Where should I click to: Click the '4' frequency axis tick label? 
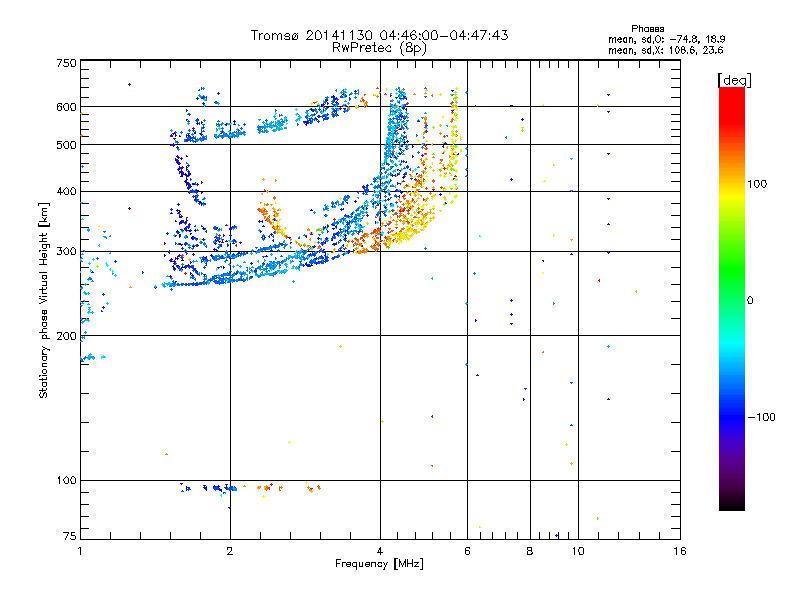pyautogui.click(x=380, y=551)
